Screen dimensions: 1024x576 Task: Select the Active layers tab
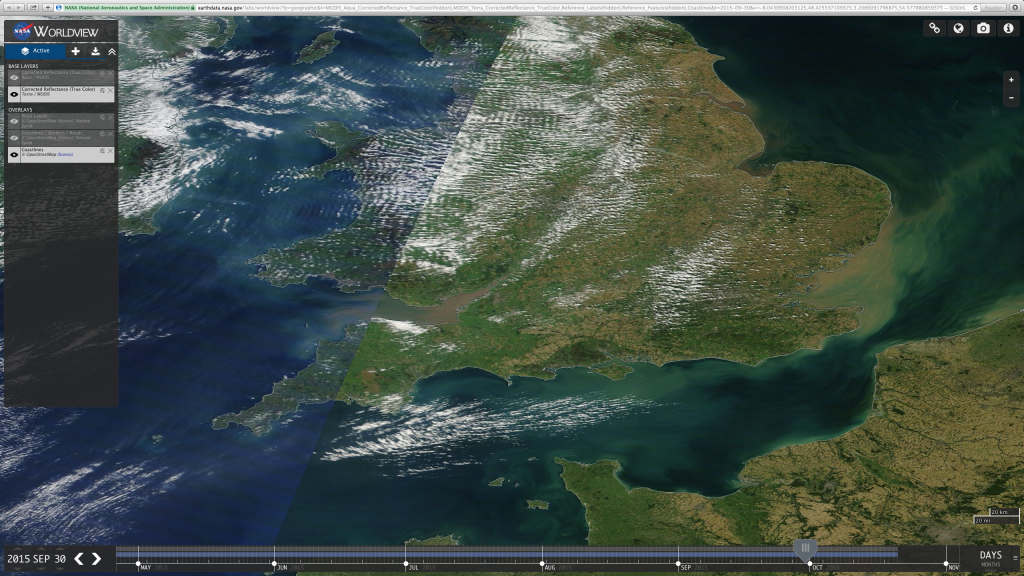[x=35, y=51]
